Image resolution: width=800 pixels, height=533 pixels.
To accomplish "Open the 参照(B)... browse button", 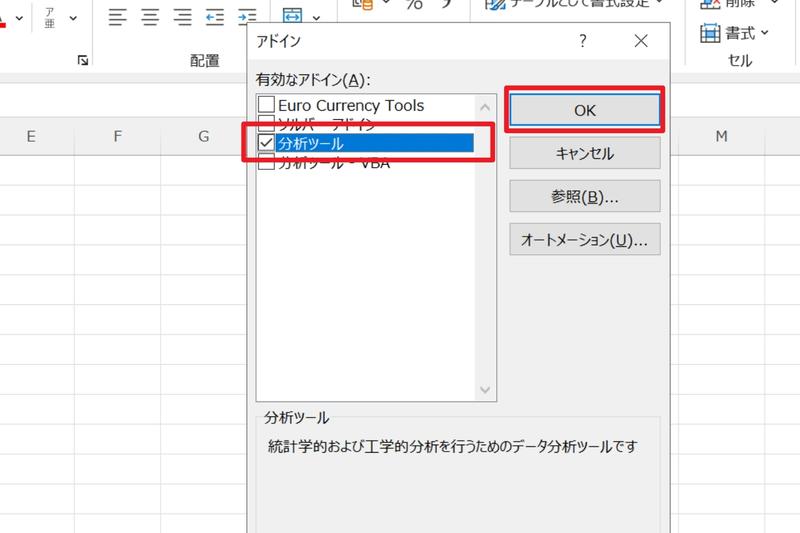I will coord(585,196).
